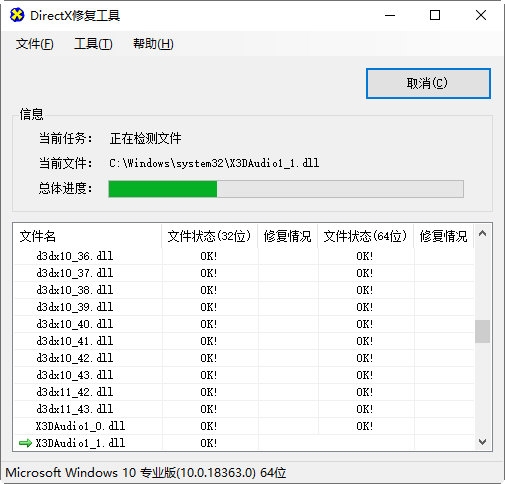
Task: Click the 正在检测文件 task text
Action: (145, 138)
